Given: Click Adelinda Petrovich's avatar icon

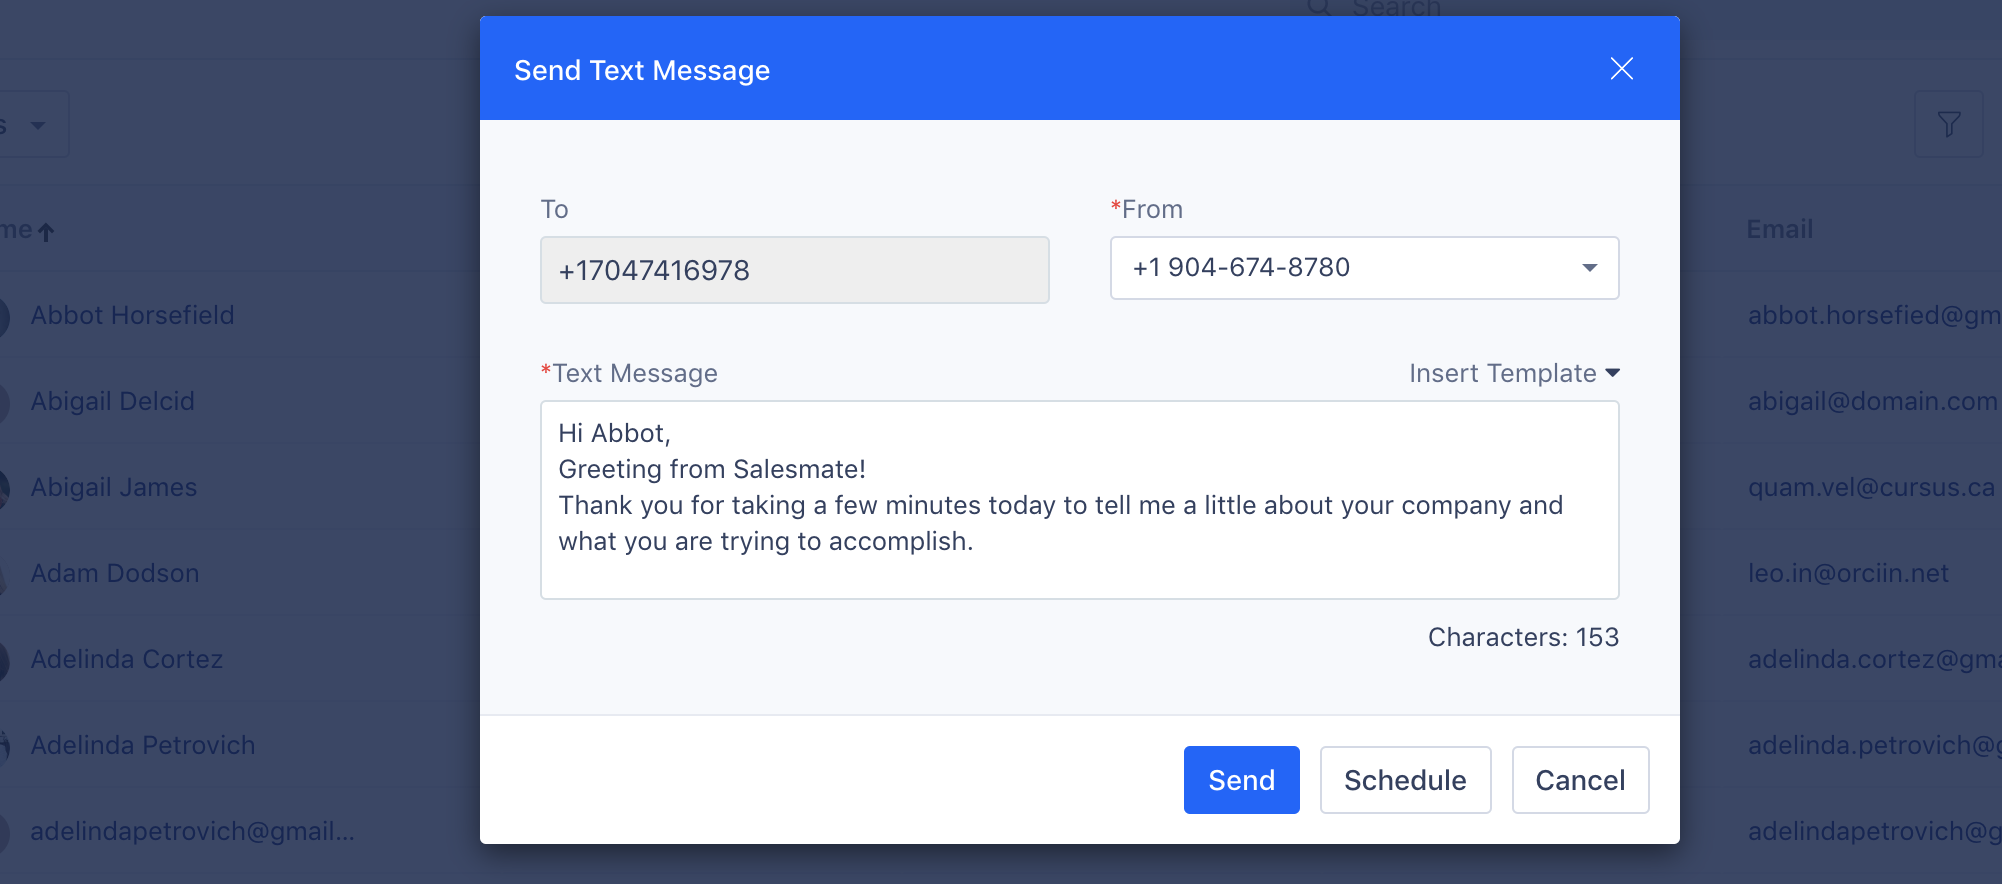Looking at the screenshot, I should tap(3, 746).
